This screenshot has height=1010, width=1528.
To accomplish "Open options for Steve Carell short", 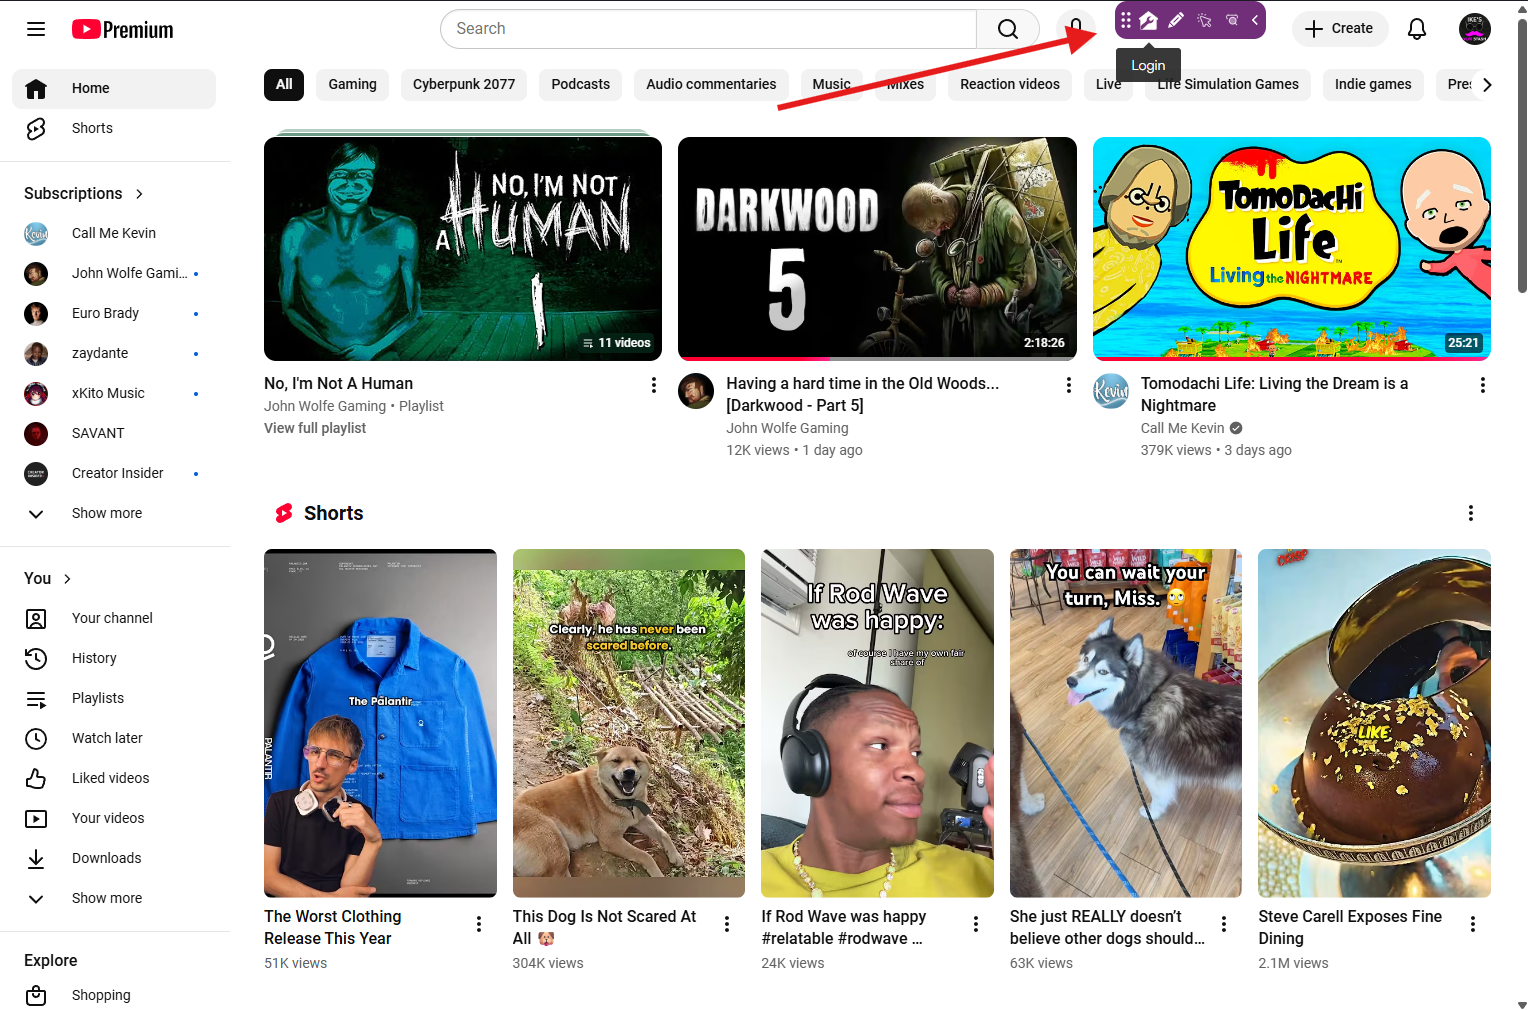I will coord(1473,924).
